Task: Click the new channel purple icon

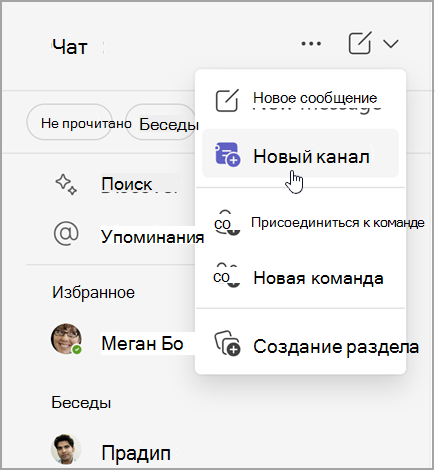Action: 227,154
